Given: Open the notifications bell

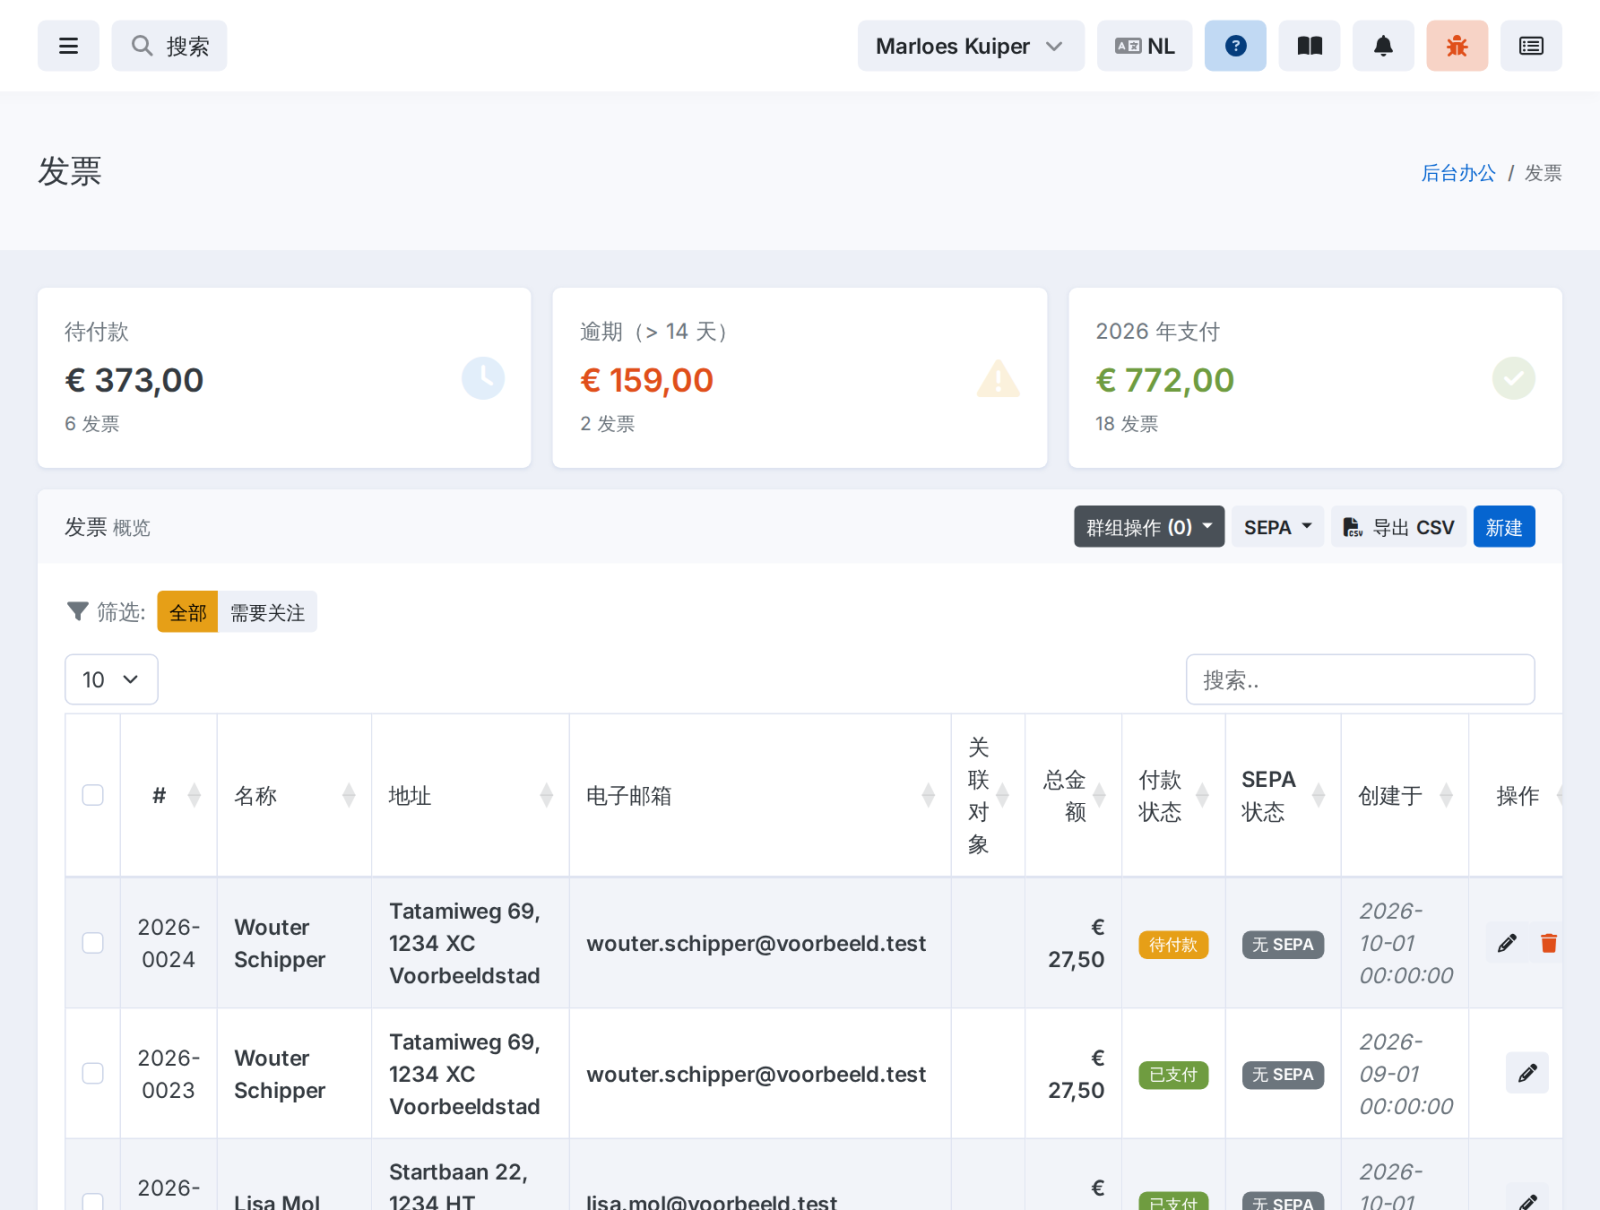Looking at the screenshot, I should tap(1383, 46).
